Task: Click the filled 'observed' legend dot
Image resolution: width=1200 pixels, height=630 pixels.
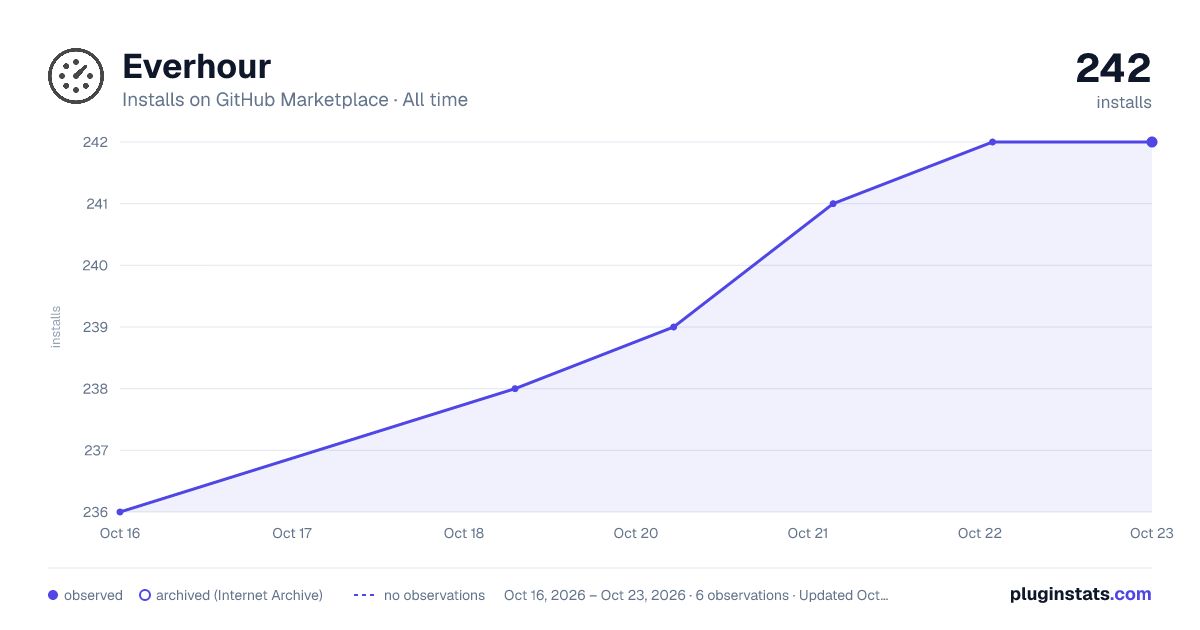Action: click(53, 595)
